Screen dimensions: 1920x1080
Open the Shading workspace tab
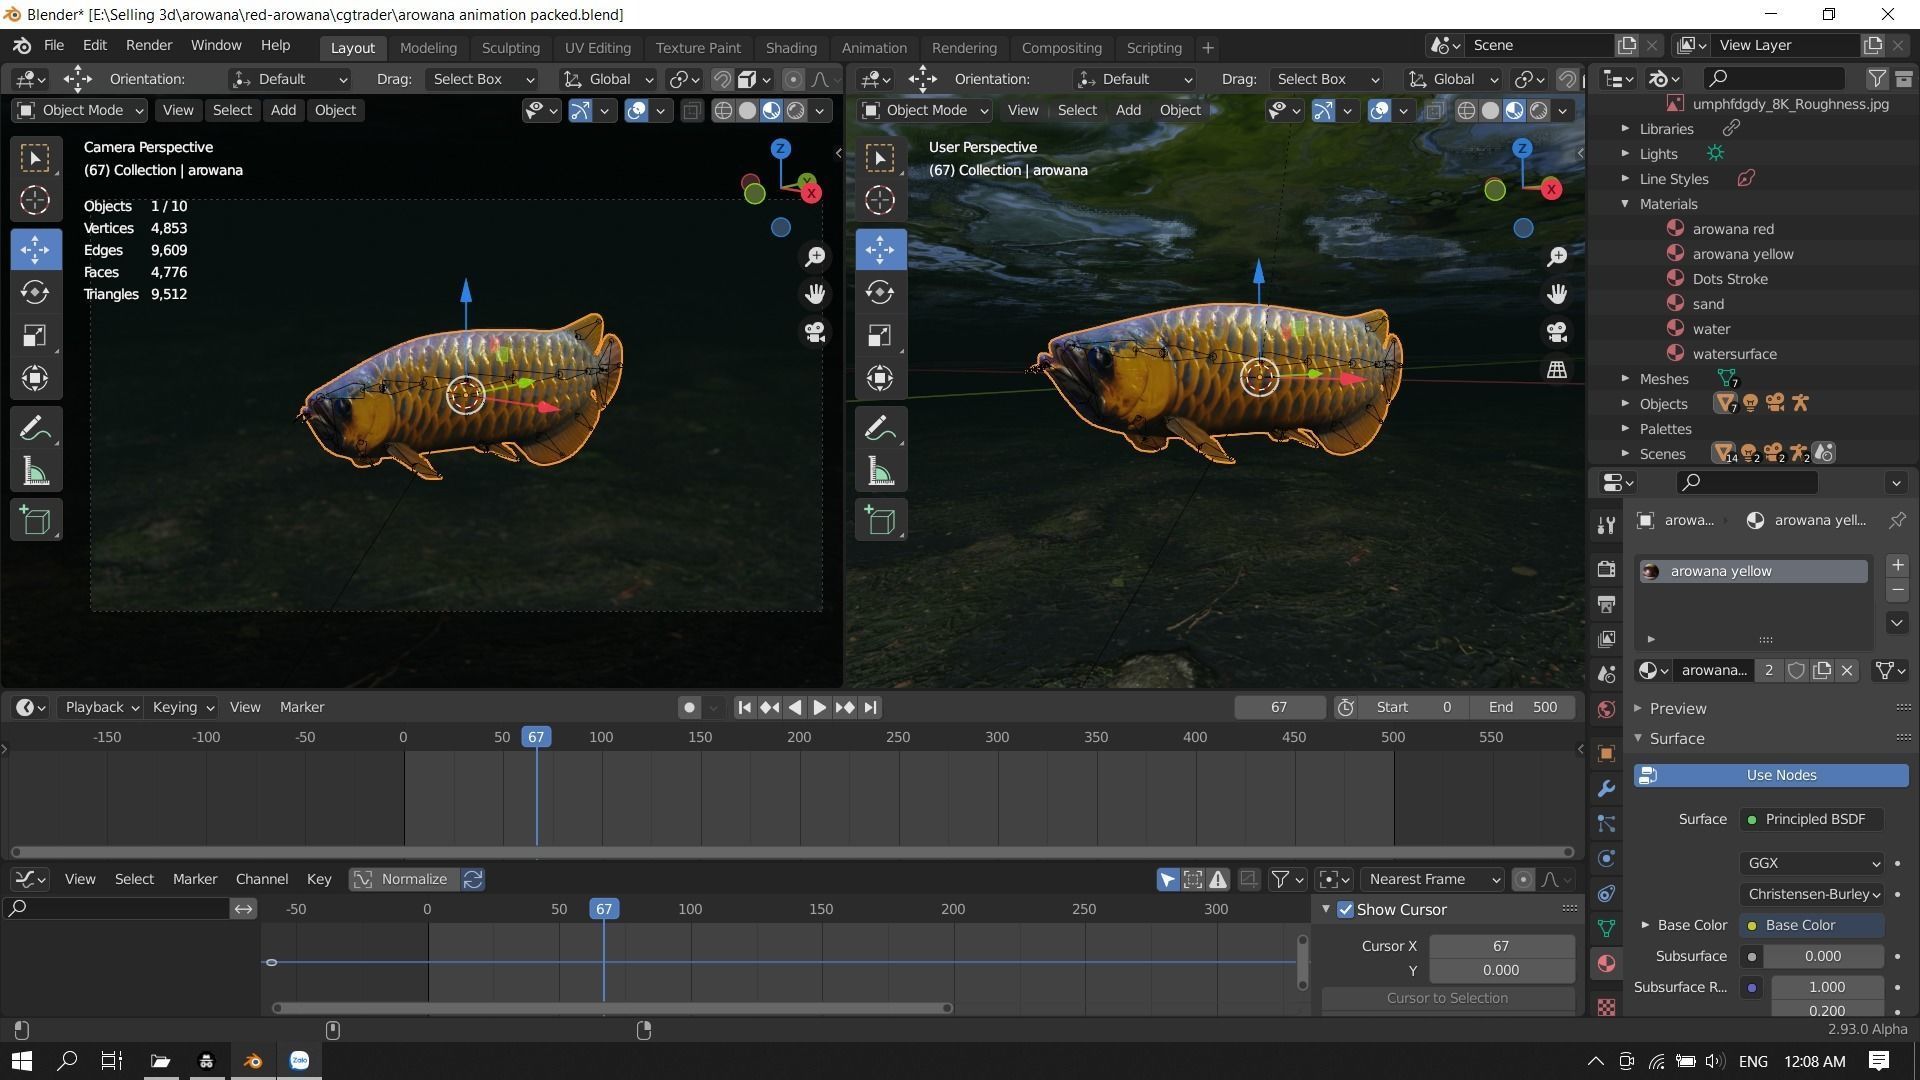tap(790, 47)
